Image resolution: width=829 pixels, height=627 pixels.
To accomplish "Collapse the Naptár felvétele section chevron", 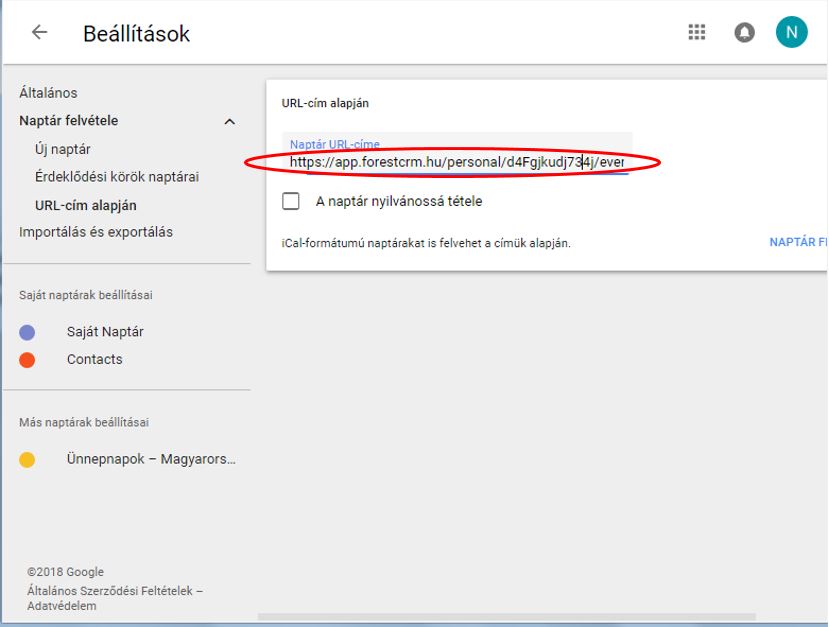I will click(x=229, y=122).
